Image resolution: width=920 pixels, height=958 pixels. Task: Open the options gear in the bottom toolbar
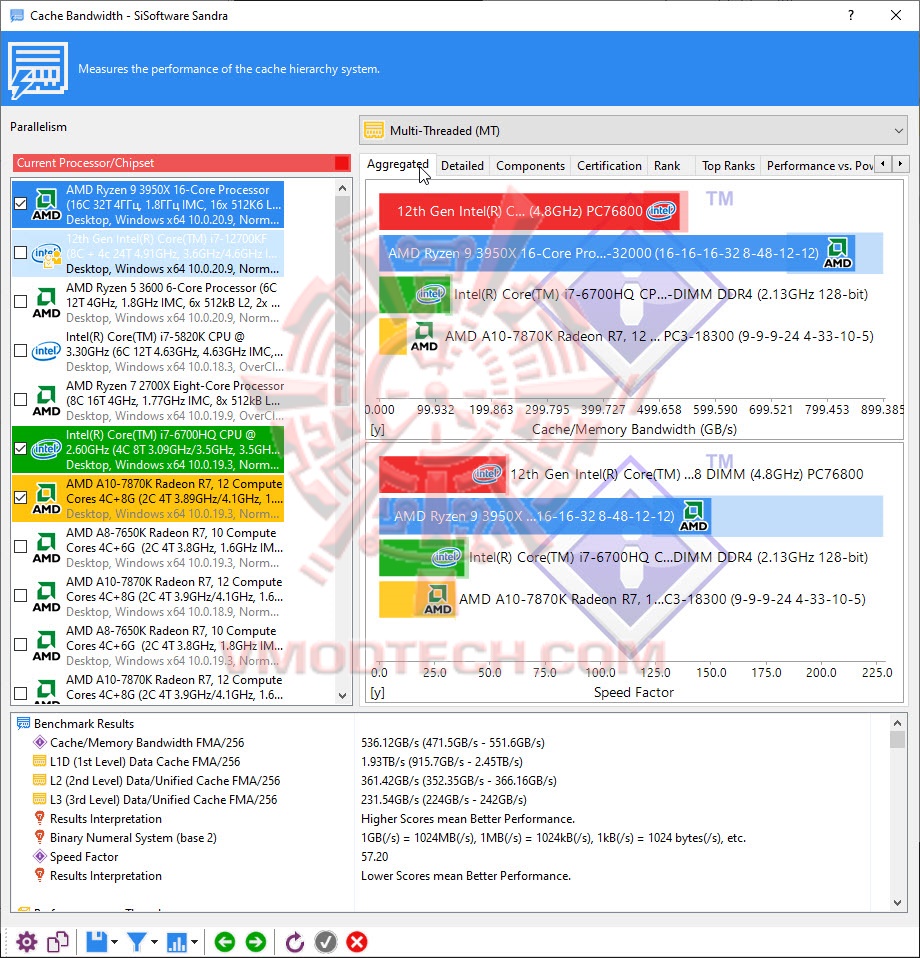(x=27, y=942)
